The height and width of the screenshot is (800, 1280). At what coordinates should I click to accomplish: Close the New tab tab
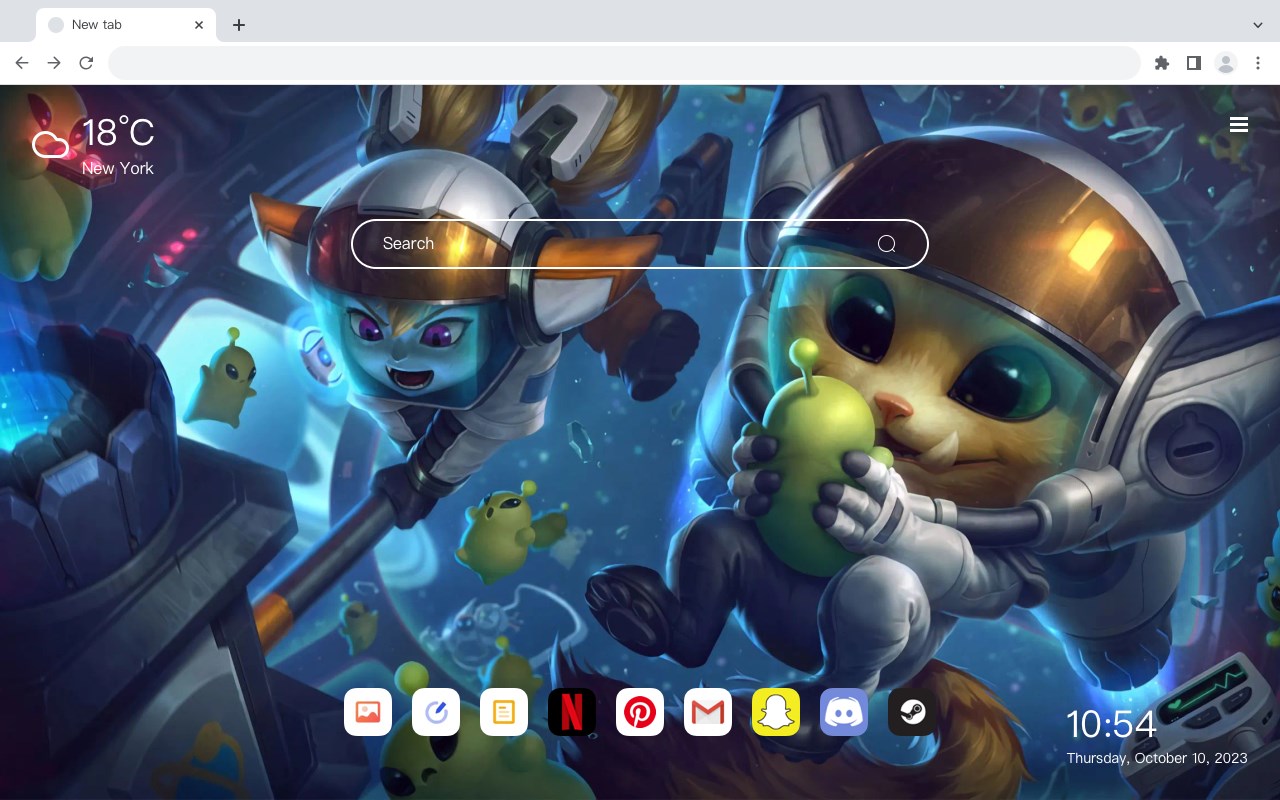pos(200,25)
